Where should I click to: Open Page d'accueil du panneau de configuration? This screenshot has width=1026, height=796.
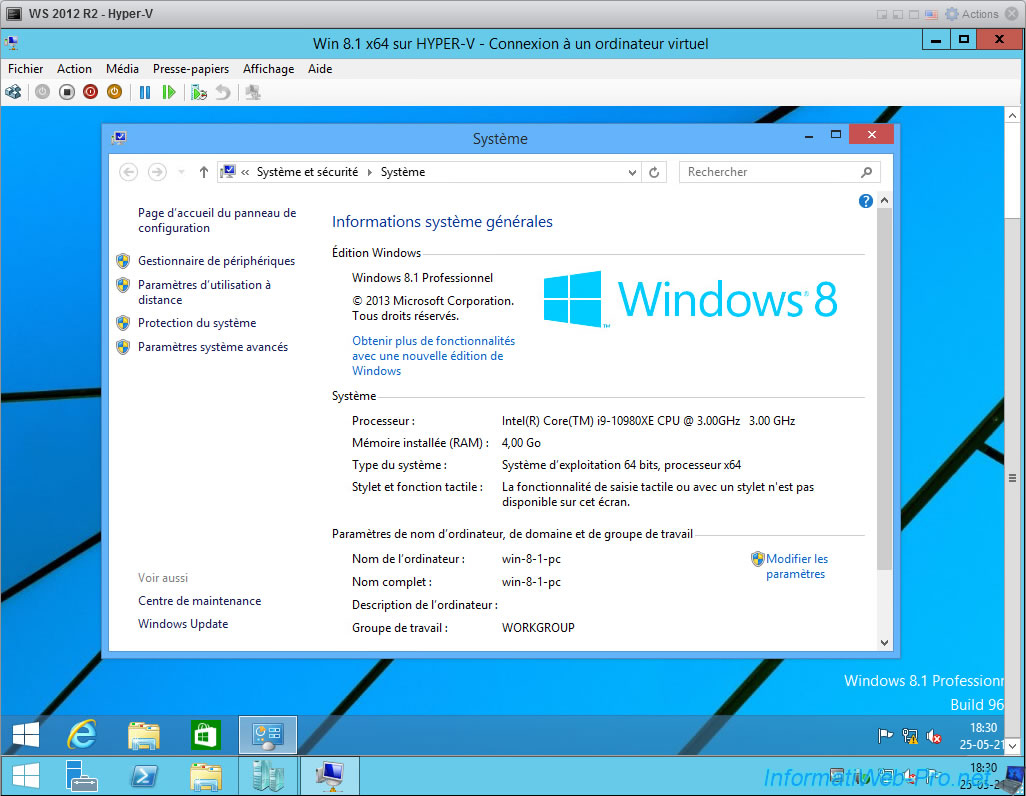tap(217, 221)
